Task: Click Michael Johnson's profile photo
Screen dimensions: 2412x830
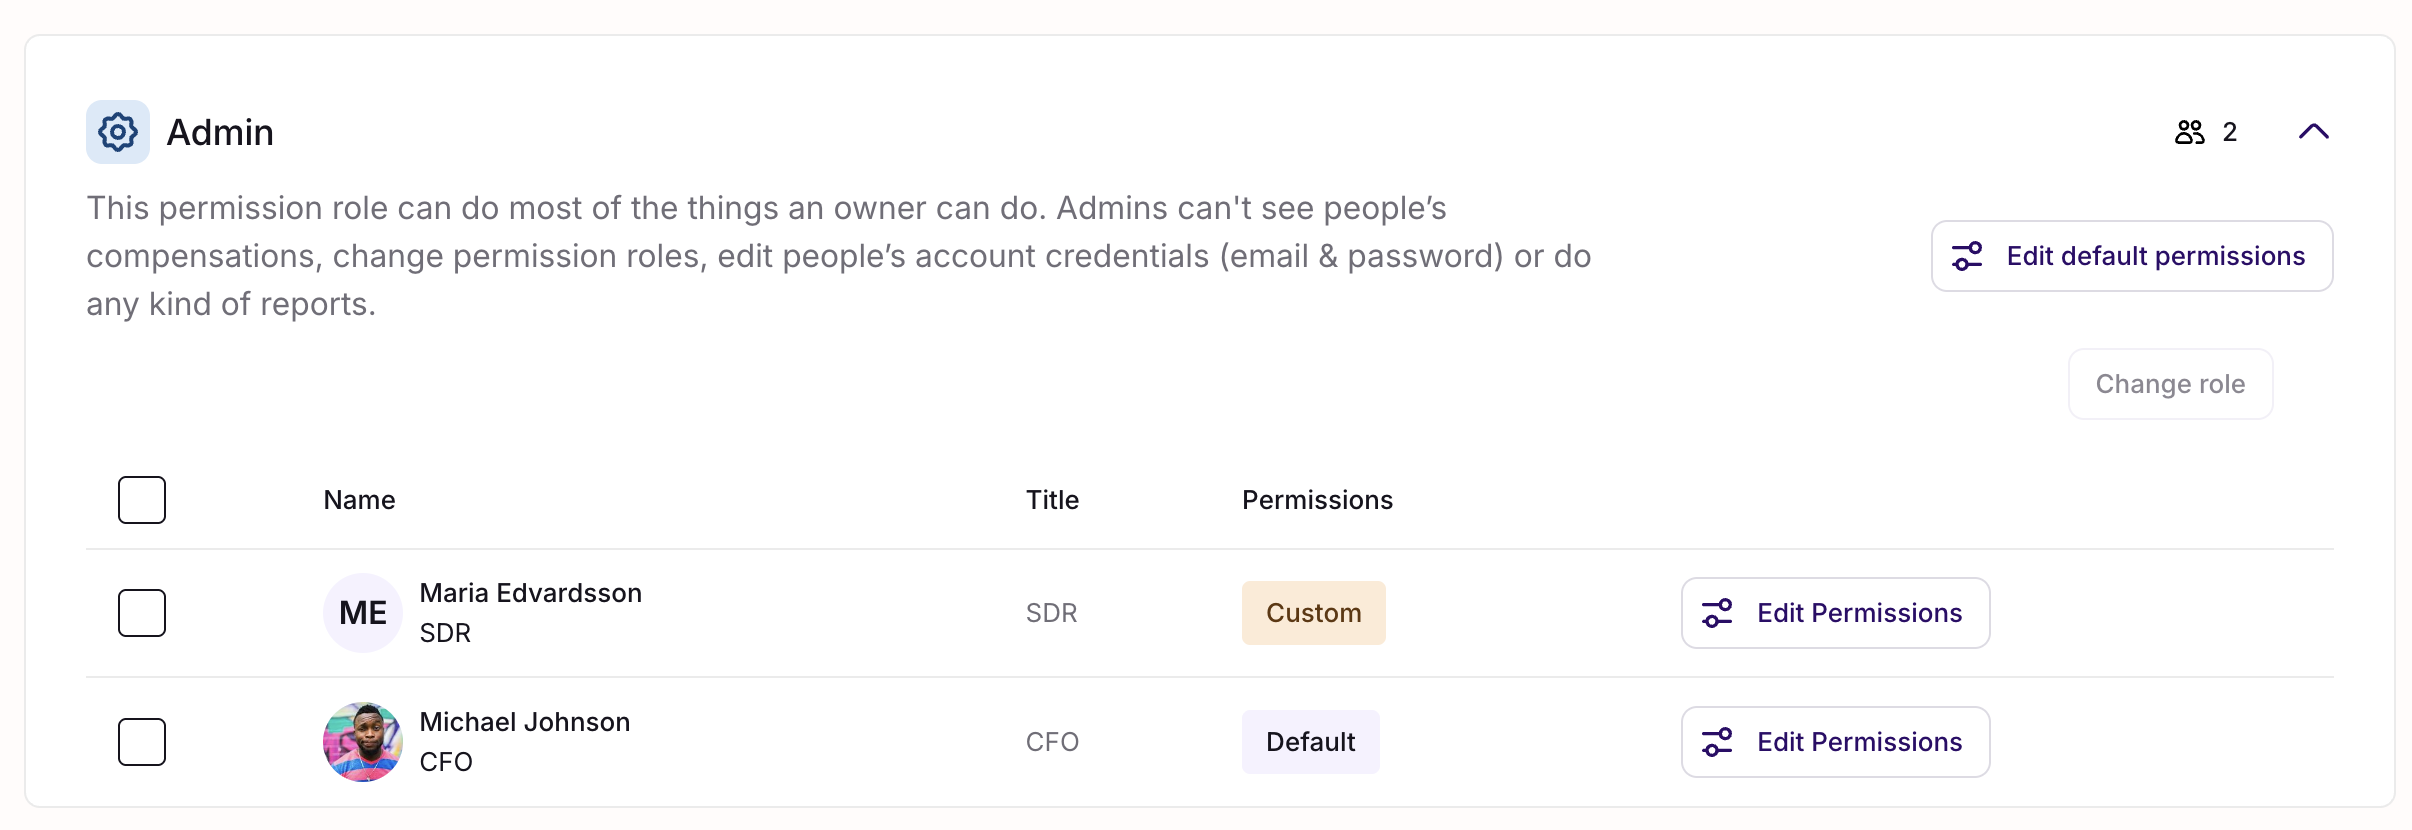Action: (363, 742)
